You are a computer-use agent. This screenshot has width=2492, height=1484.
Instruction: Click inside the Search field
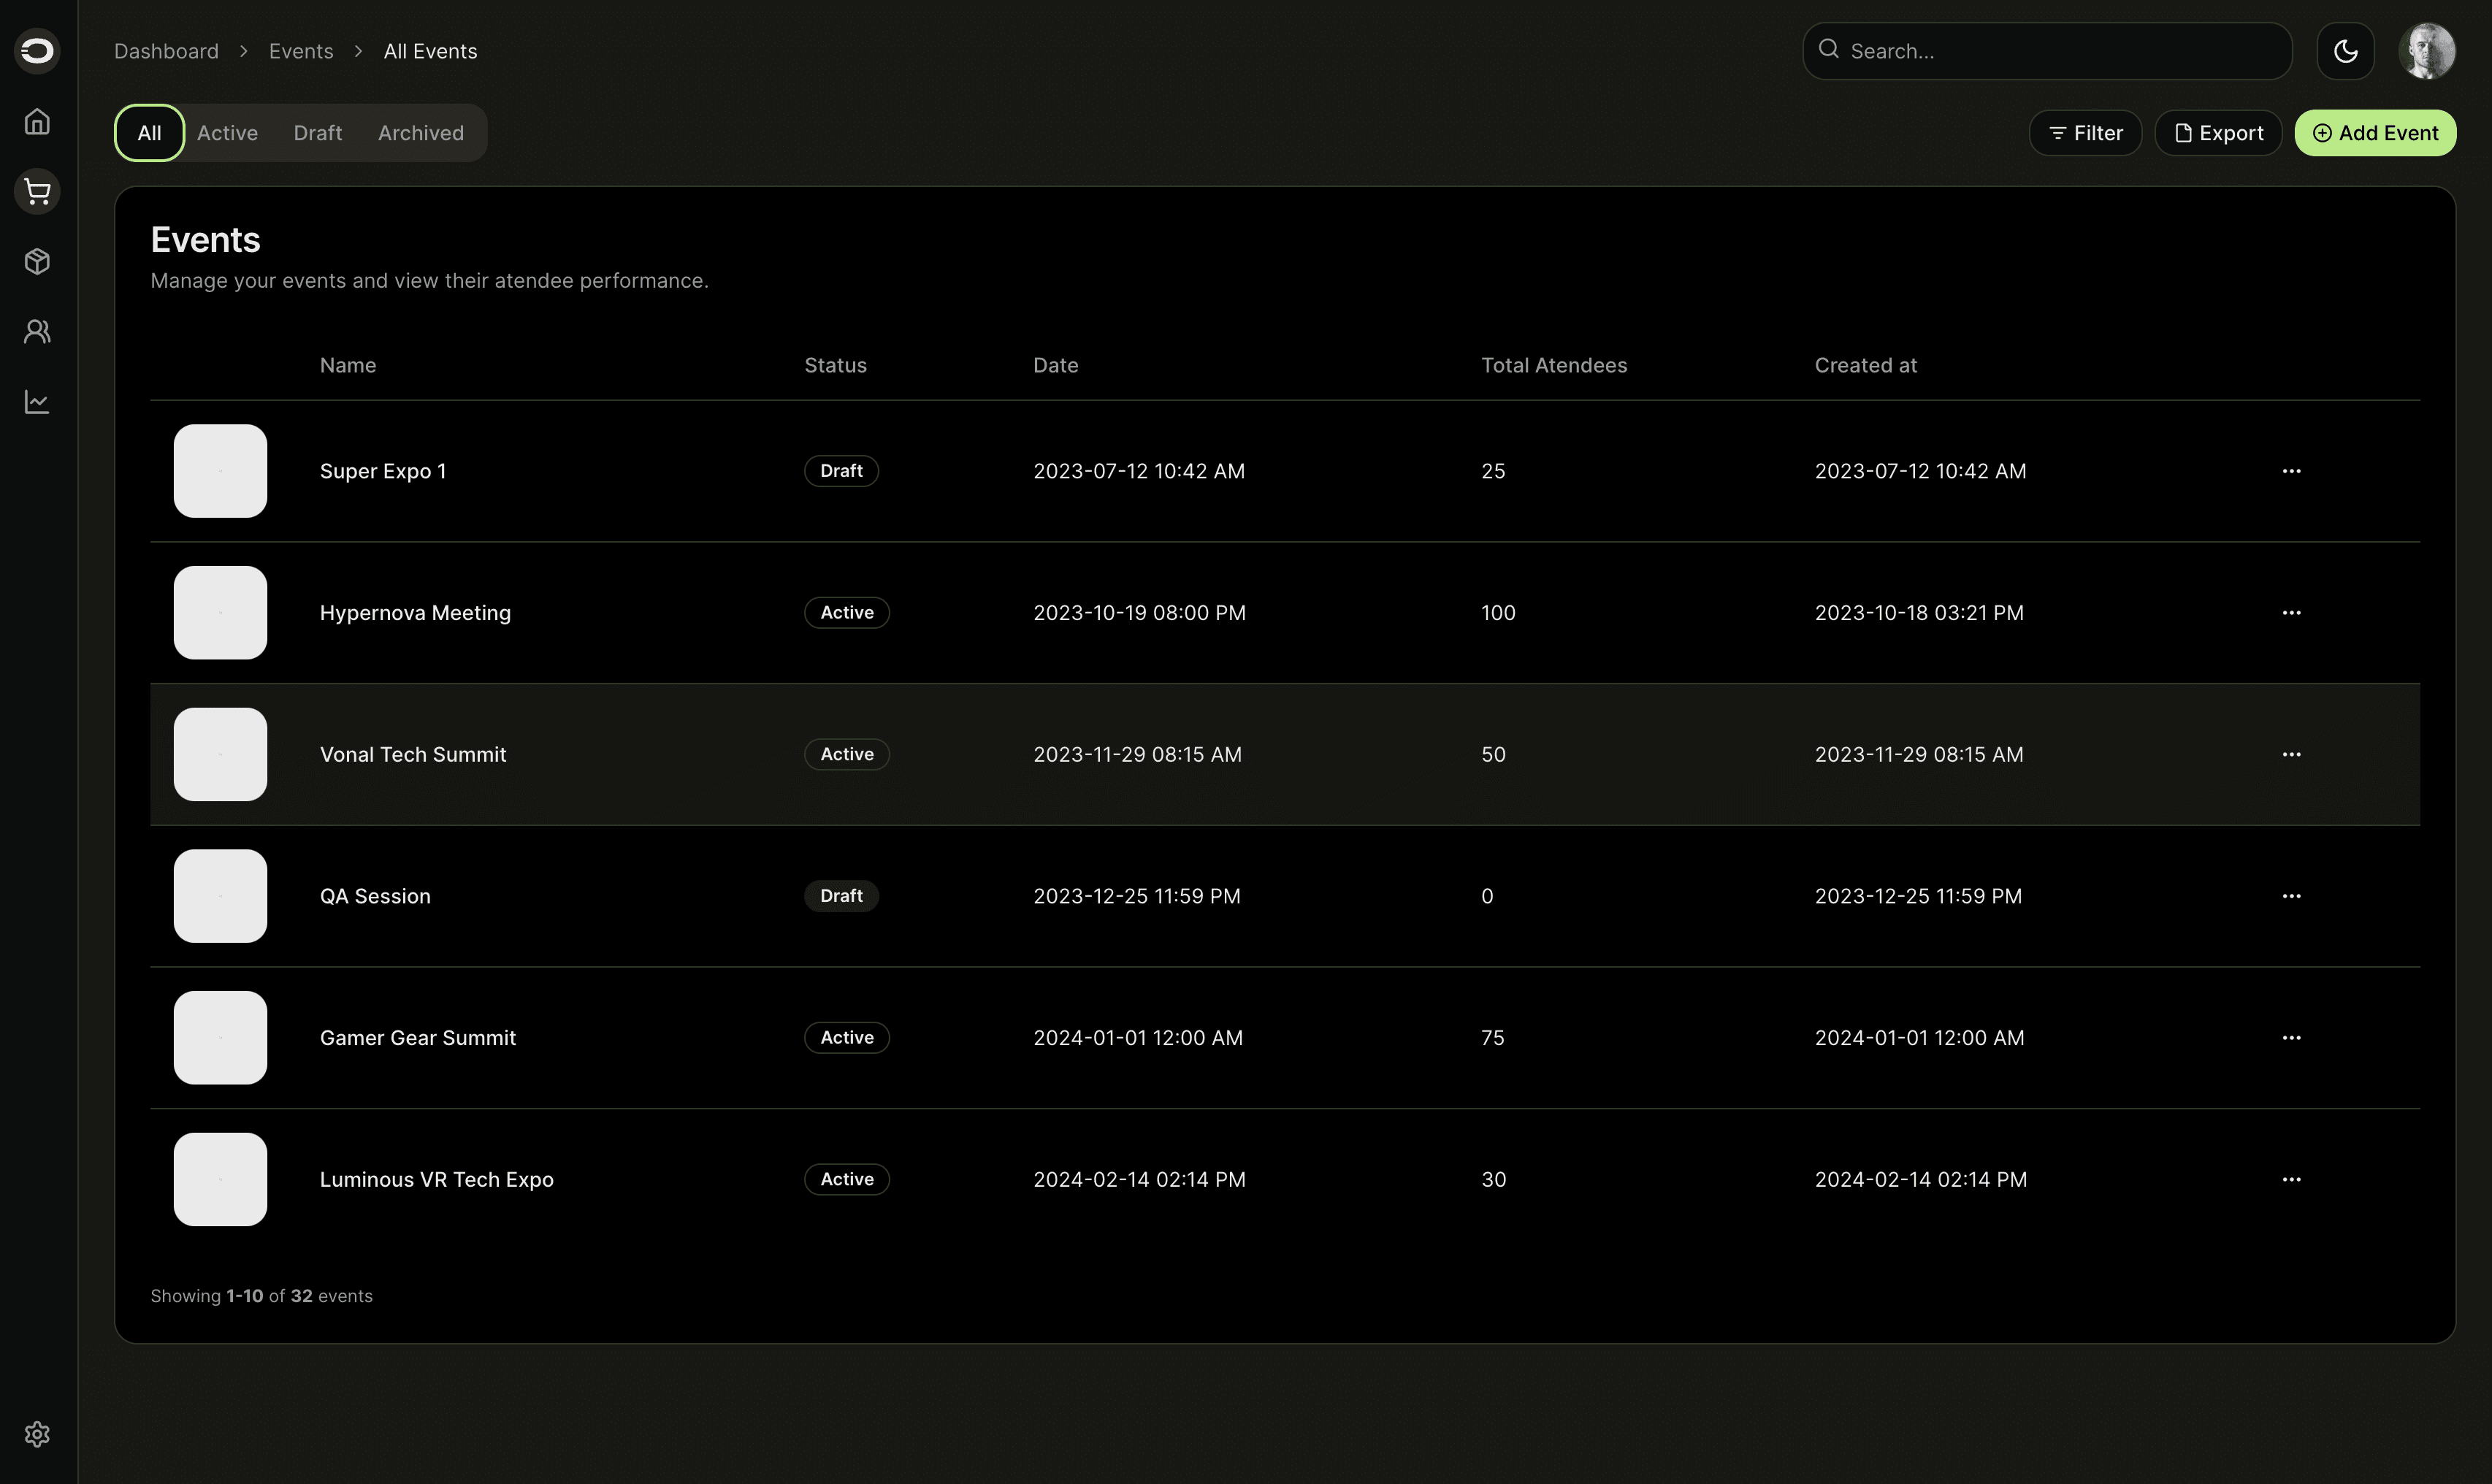(x=2047, y=51)
